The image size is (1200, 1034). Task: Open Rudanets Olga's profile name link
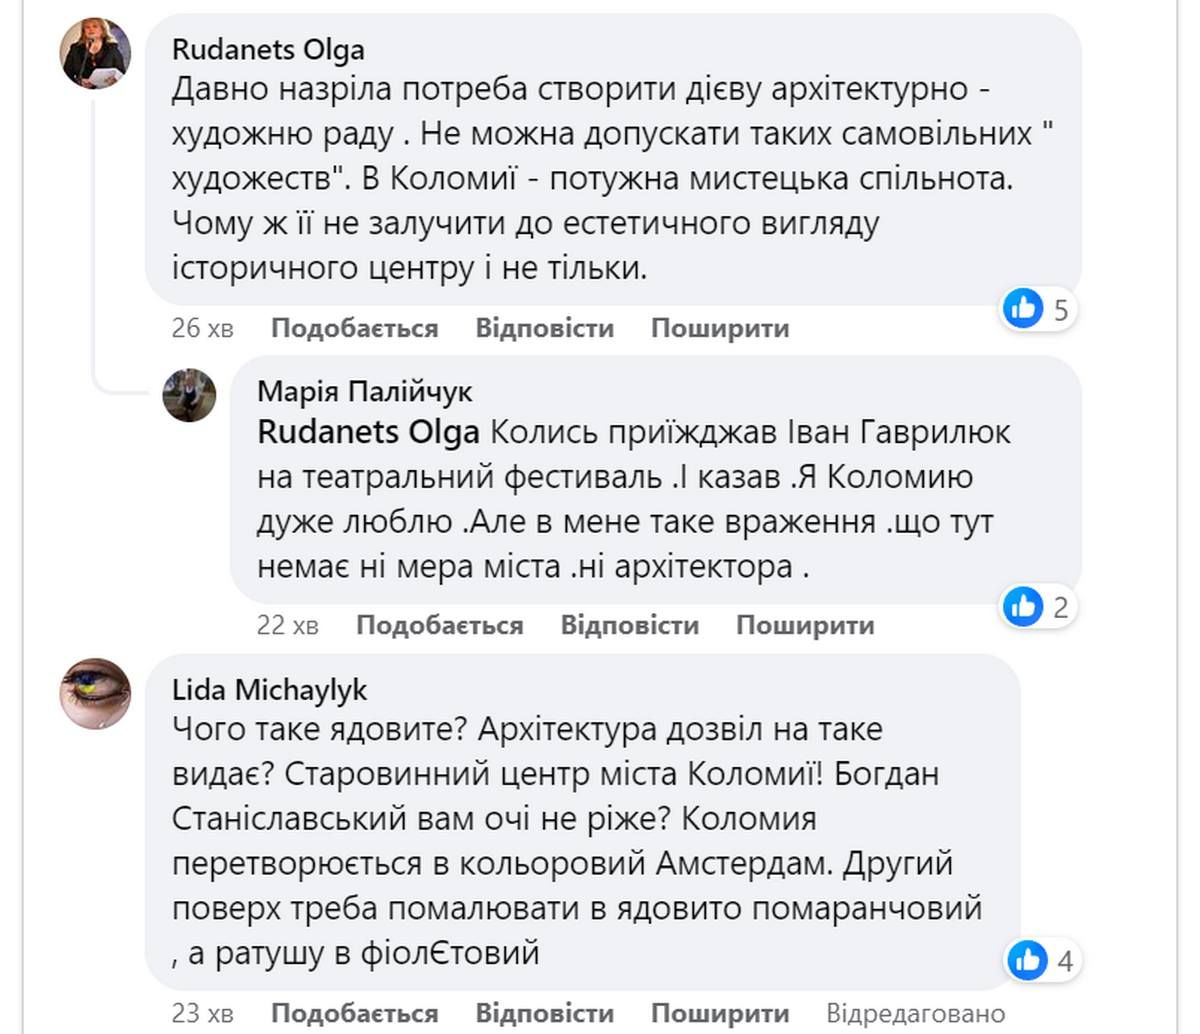tap(267, 48)
